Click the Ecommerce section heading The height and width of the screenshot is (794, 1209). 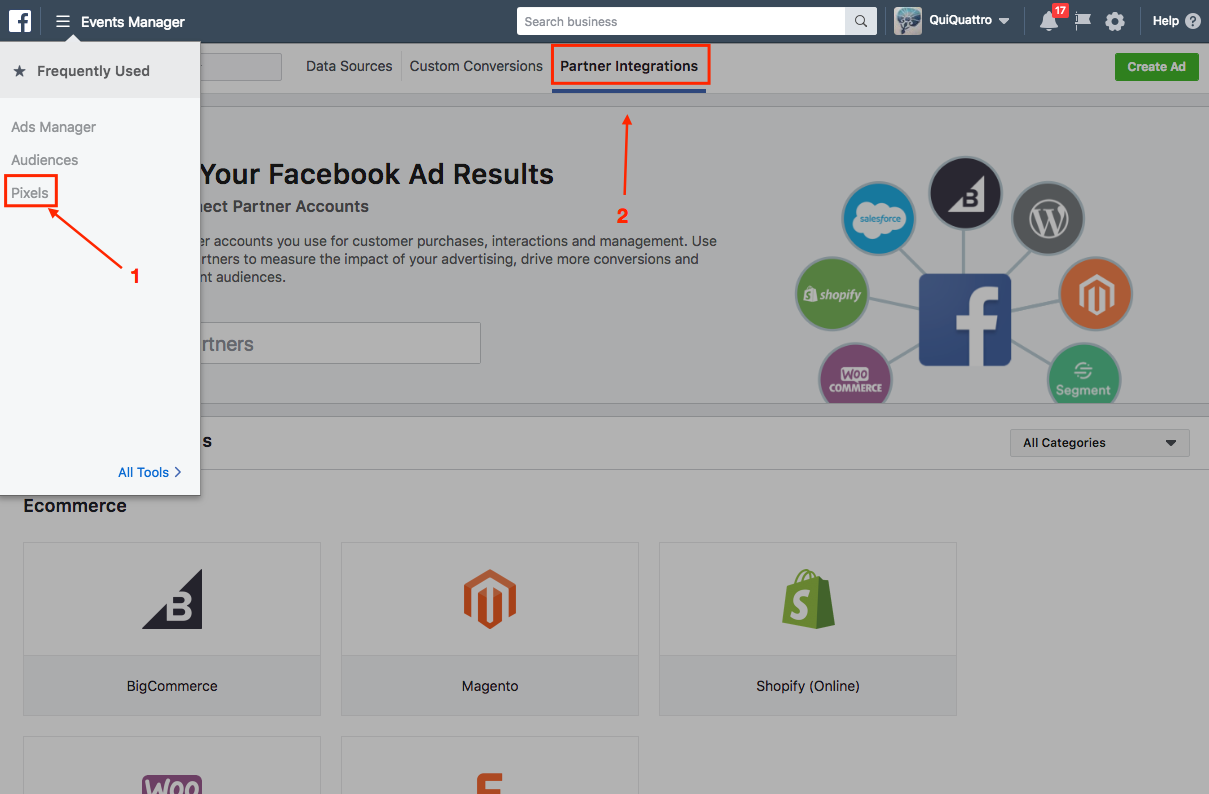coord(75,506)
